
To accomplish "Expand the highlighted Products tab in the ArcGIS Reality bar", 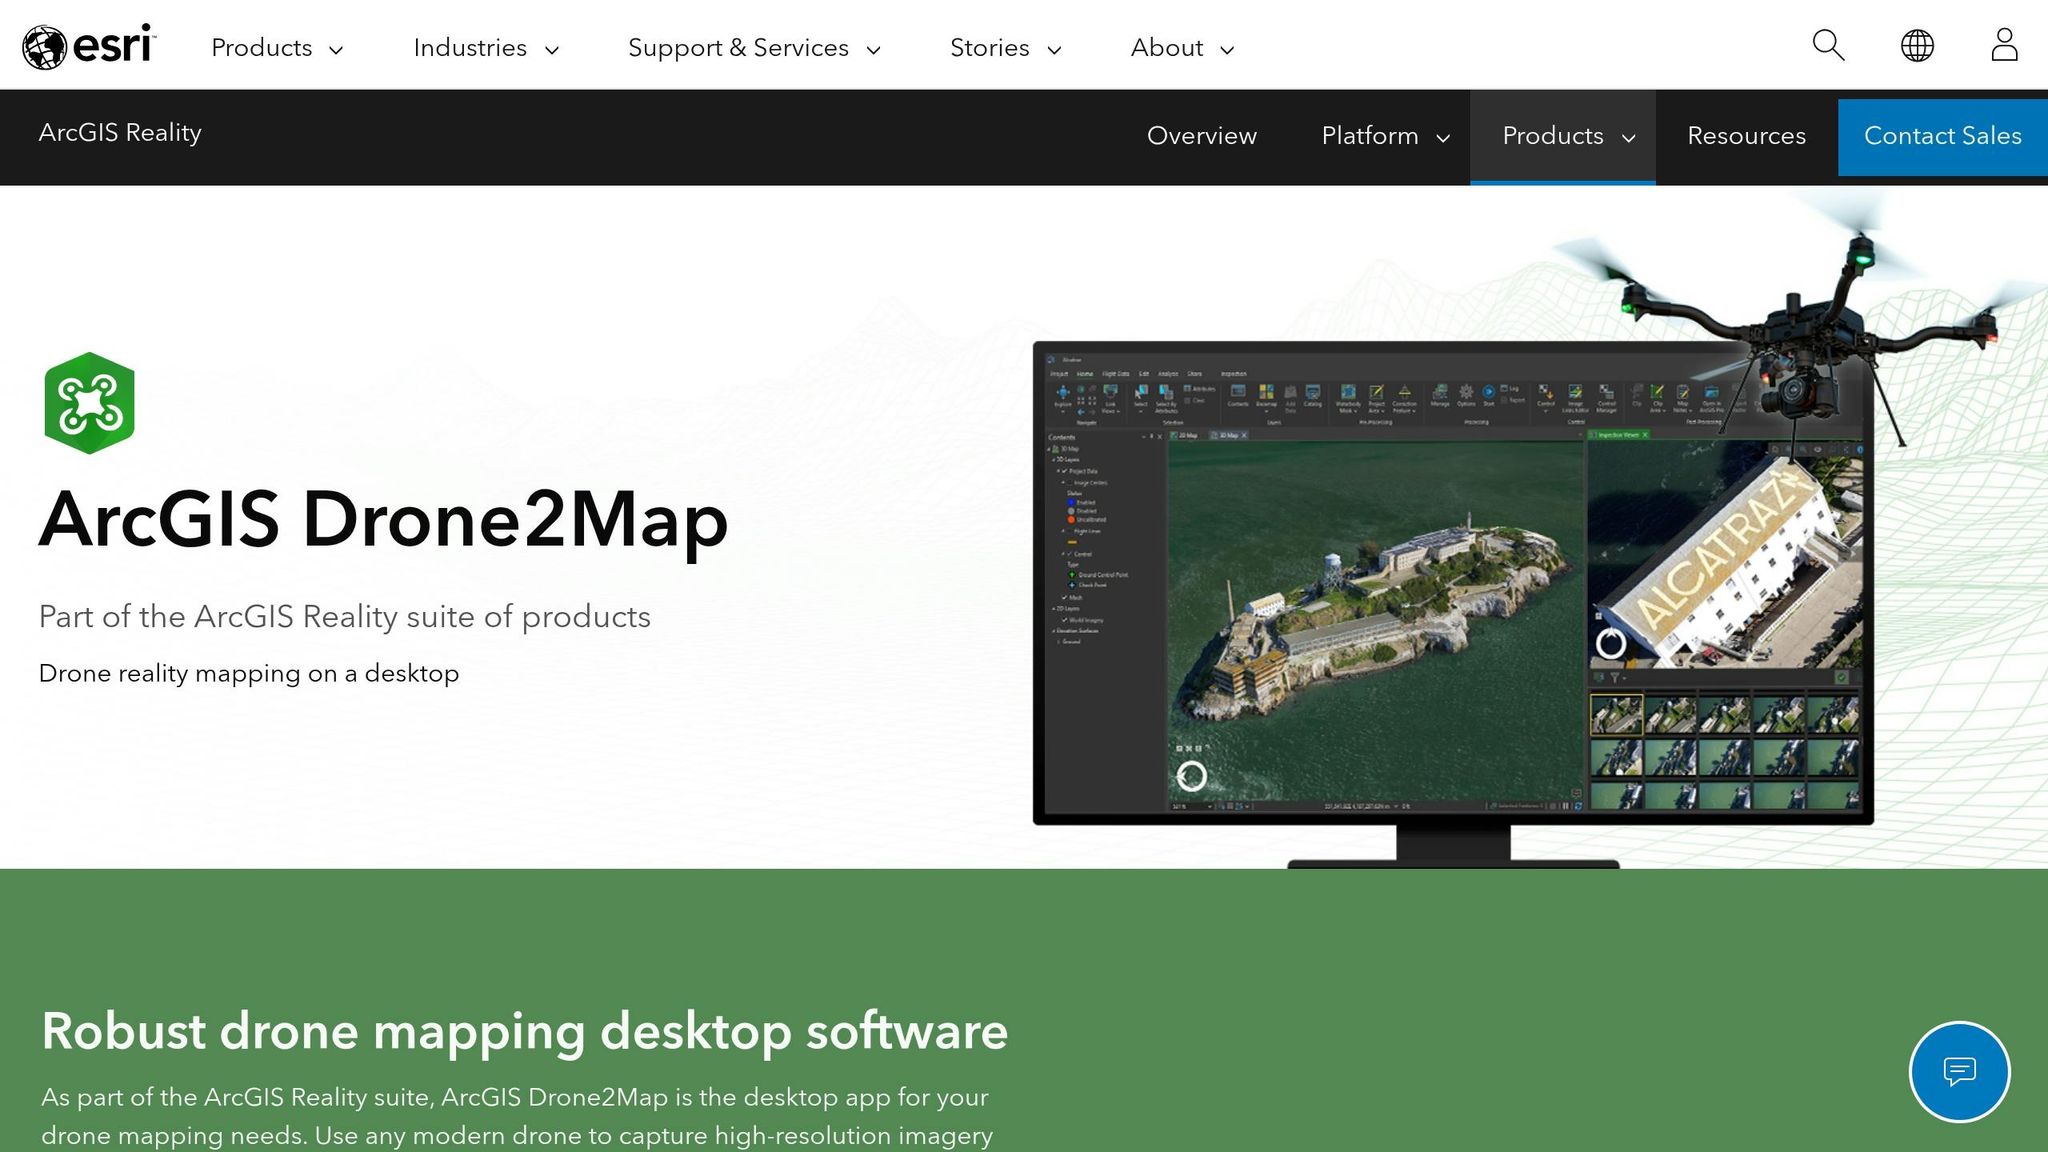I will click(1563, 136).
